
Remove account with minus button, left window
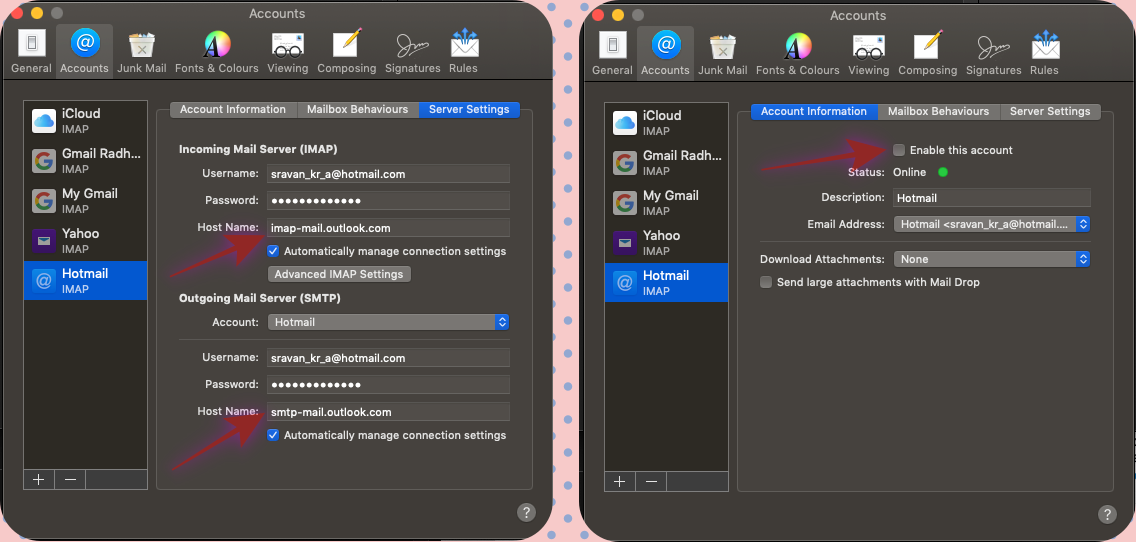click(70, 479)
